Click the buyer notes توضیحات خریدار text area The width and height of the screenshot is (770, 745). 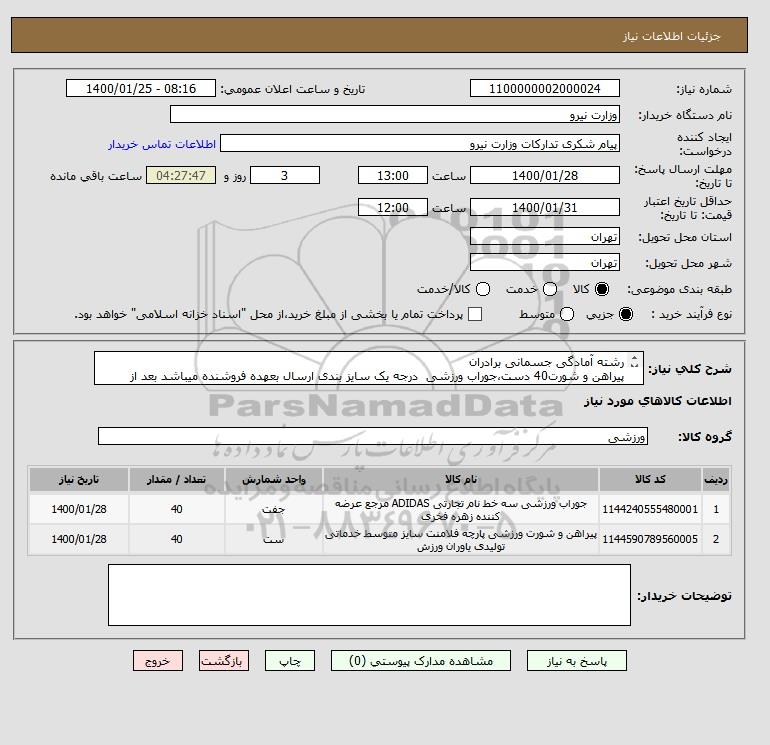(x=369, y=595)
